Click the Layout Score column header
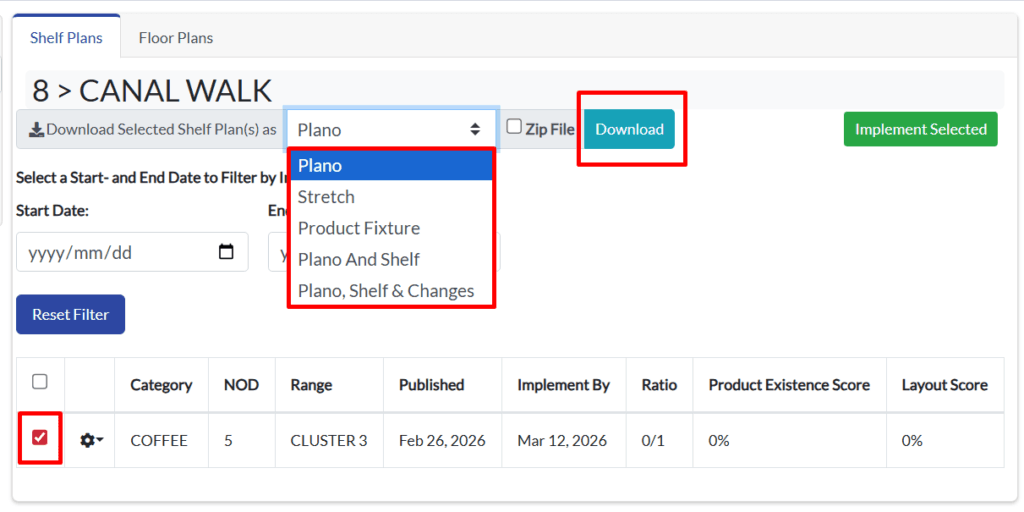The width and height of the screenshot is (1024, 512). [944, 385]
